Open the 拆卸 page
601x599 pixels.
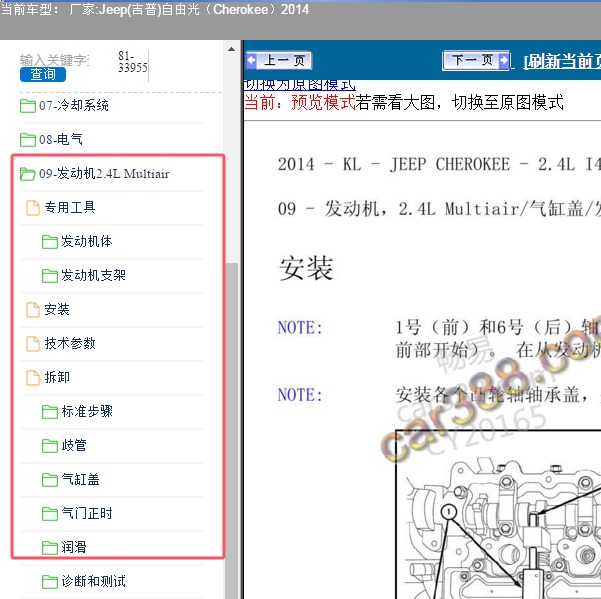pos(57,377)
